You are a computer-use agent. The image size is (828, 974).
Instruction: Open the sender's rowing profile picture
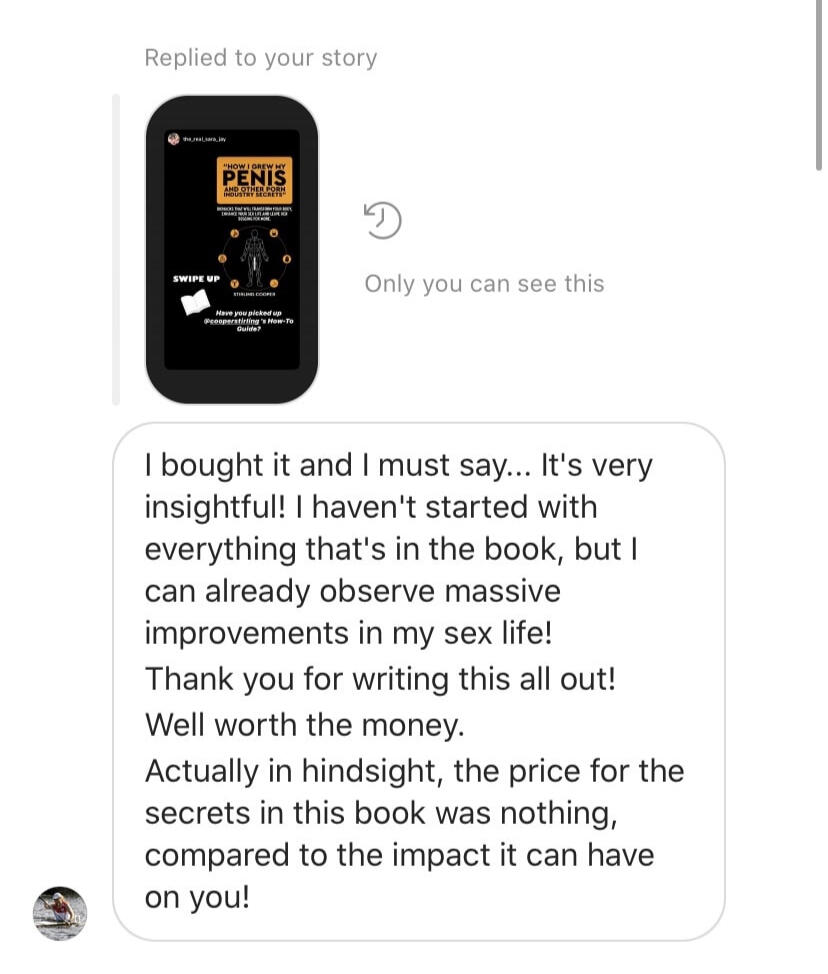coord(60,913)
